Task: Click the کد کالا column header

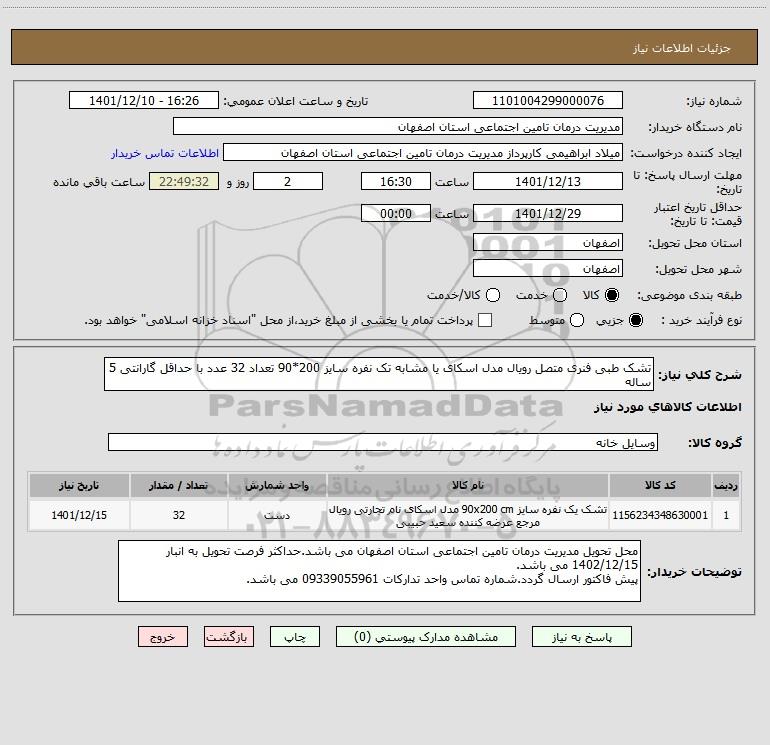Action: (x=660, y=485)
